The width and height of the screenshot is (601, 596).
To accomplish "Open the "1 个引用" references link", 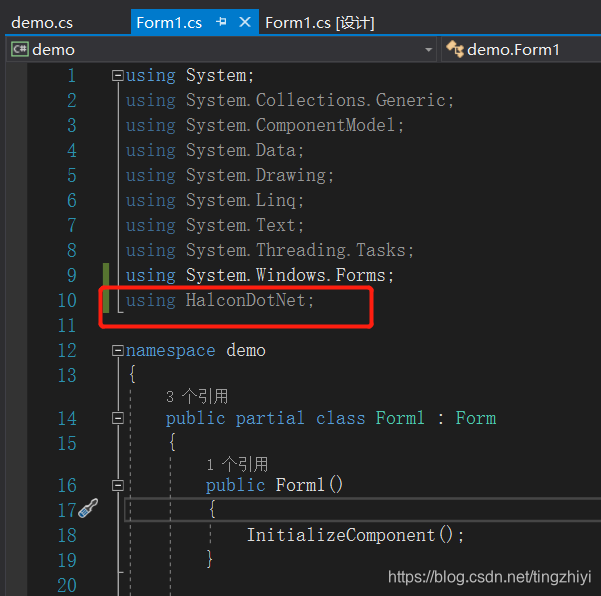I will [x=237, y=464].
